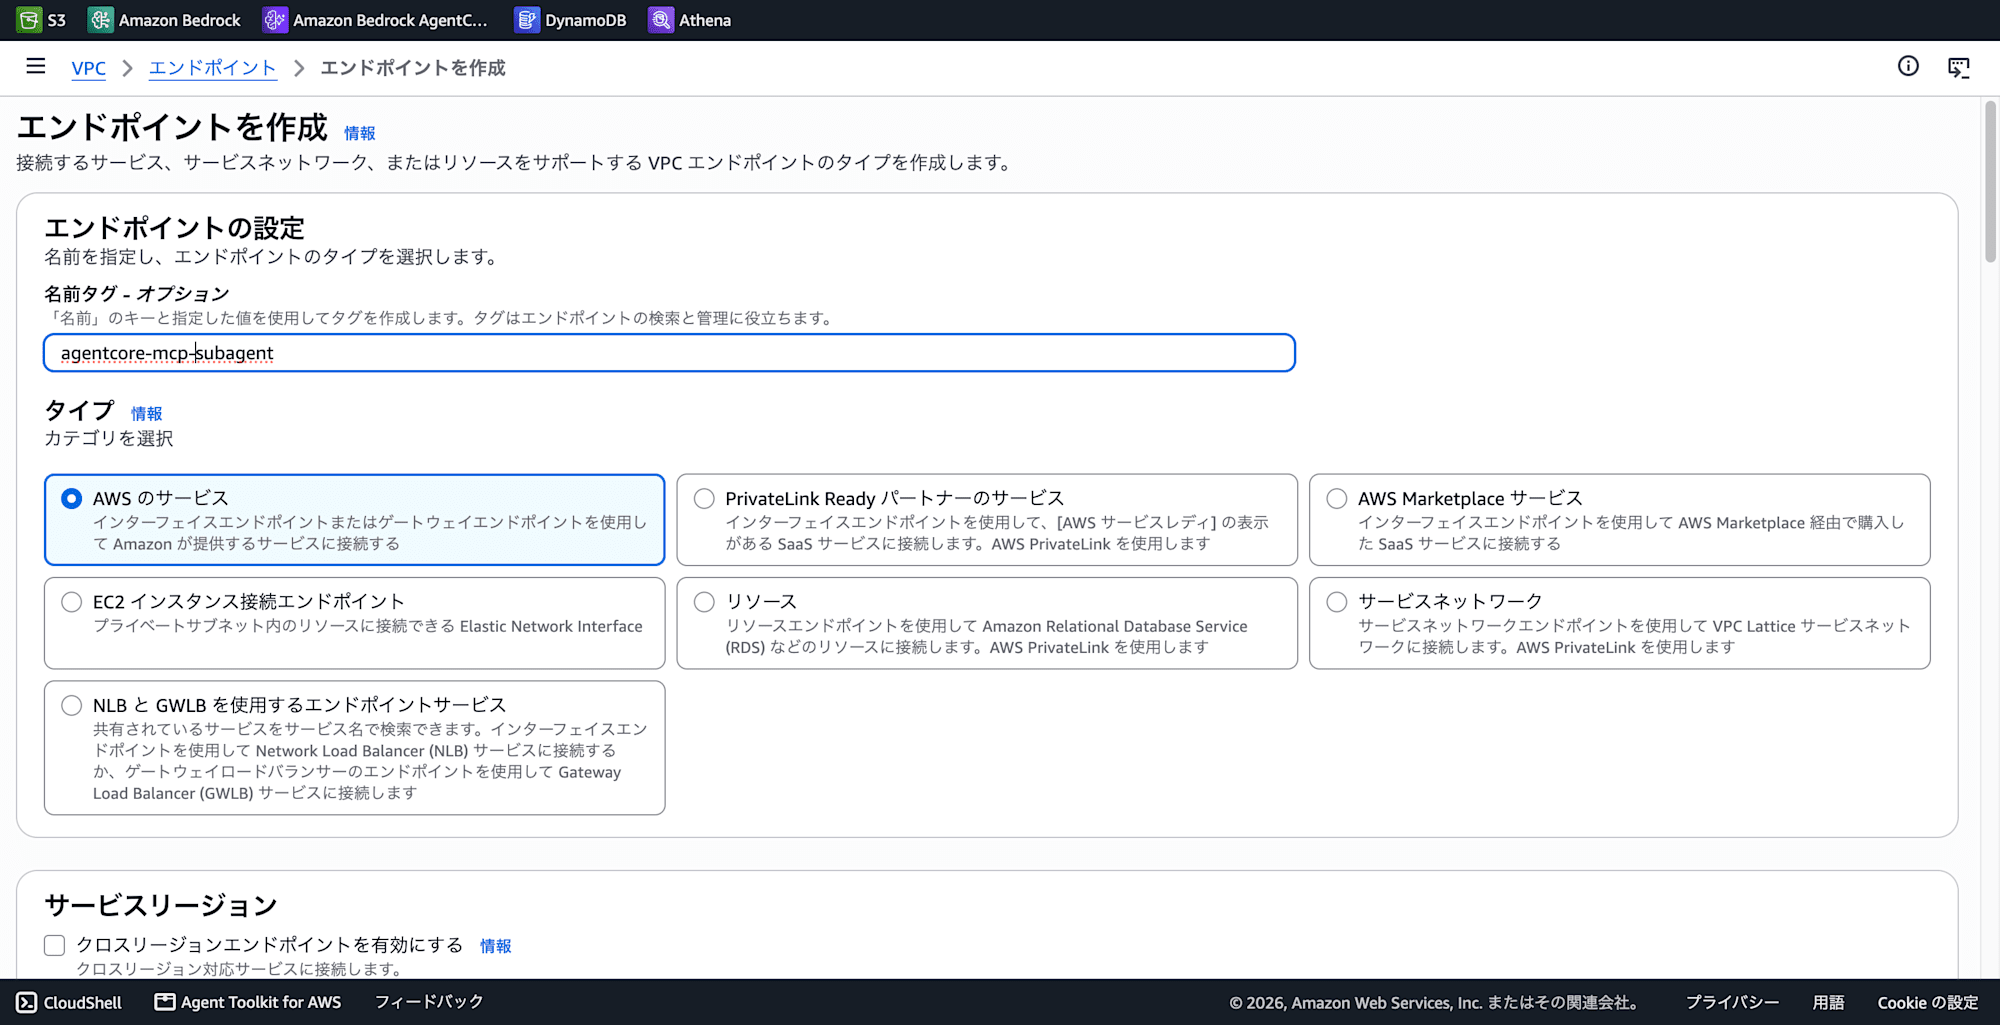Image resolution: width=2000 pixels, height=1025 pixels.
Task: Select サービスネットワーク endpoint type
Action: (1337, 601)
